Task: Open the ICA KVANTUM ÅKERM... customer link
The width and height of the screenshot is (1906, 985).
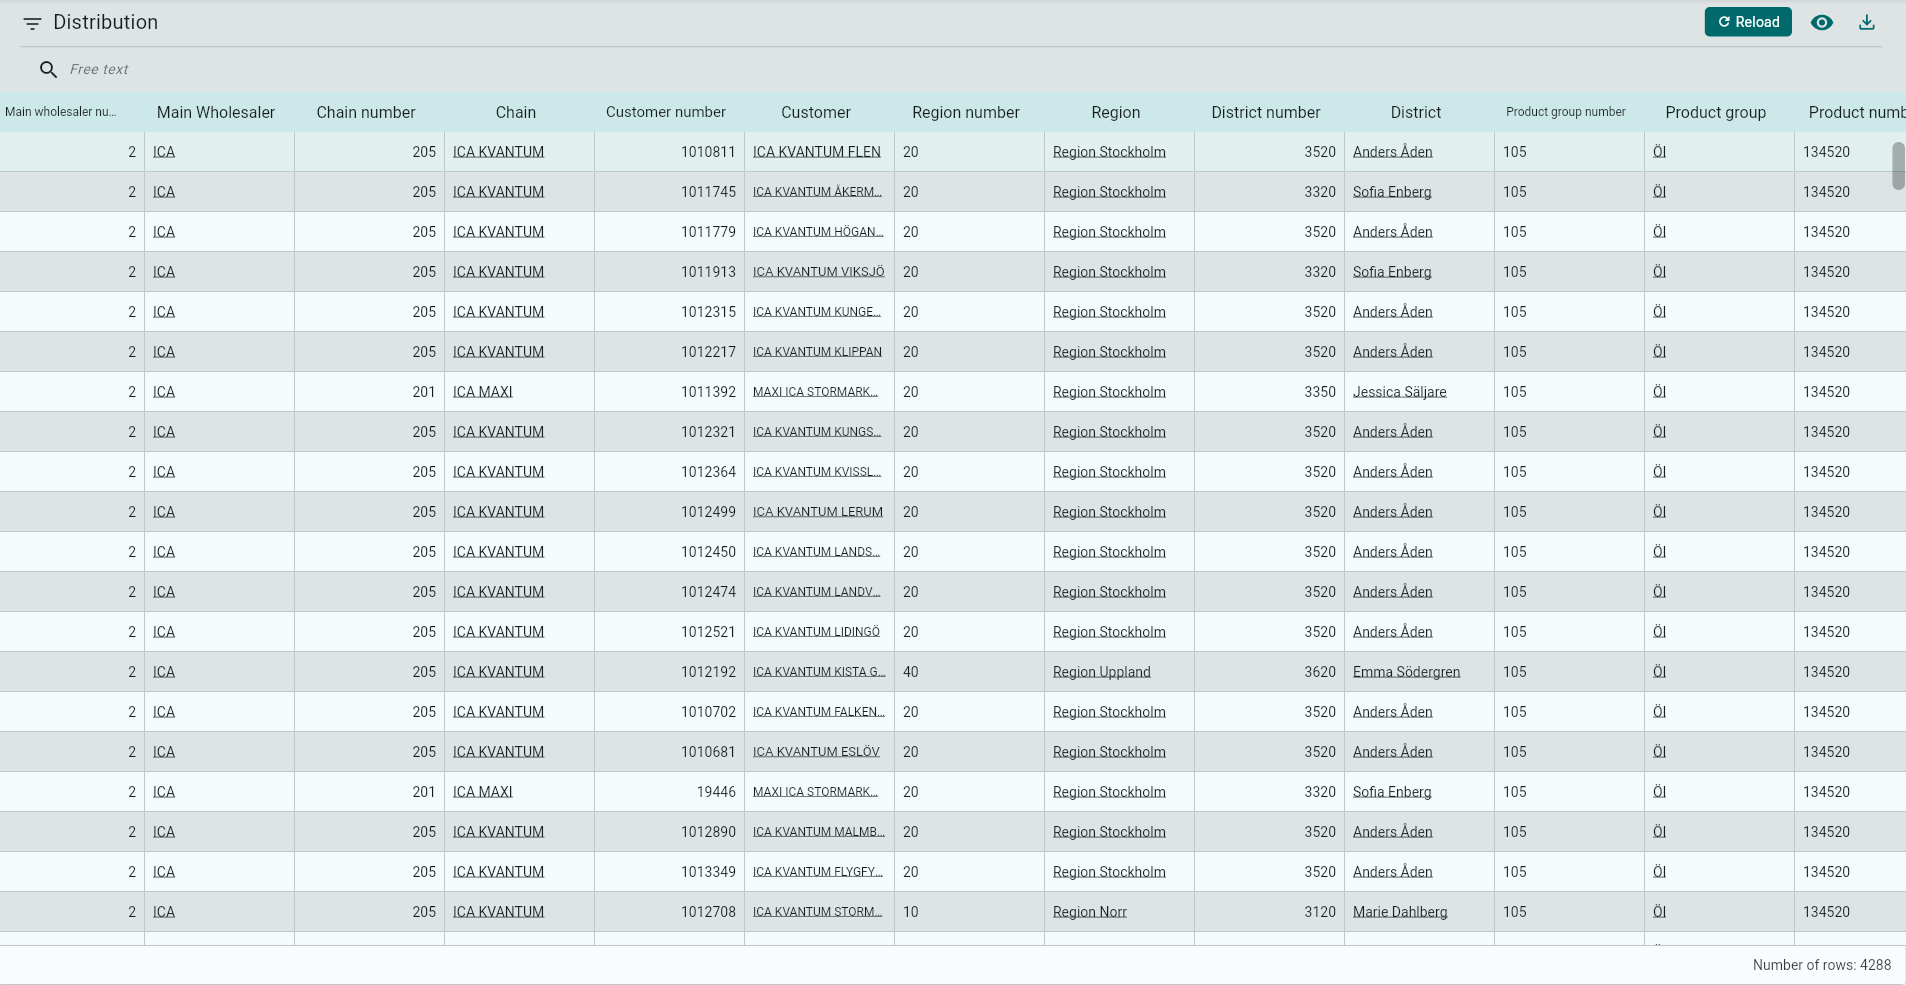Action: pos(817,192)
